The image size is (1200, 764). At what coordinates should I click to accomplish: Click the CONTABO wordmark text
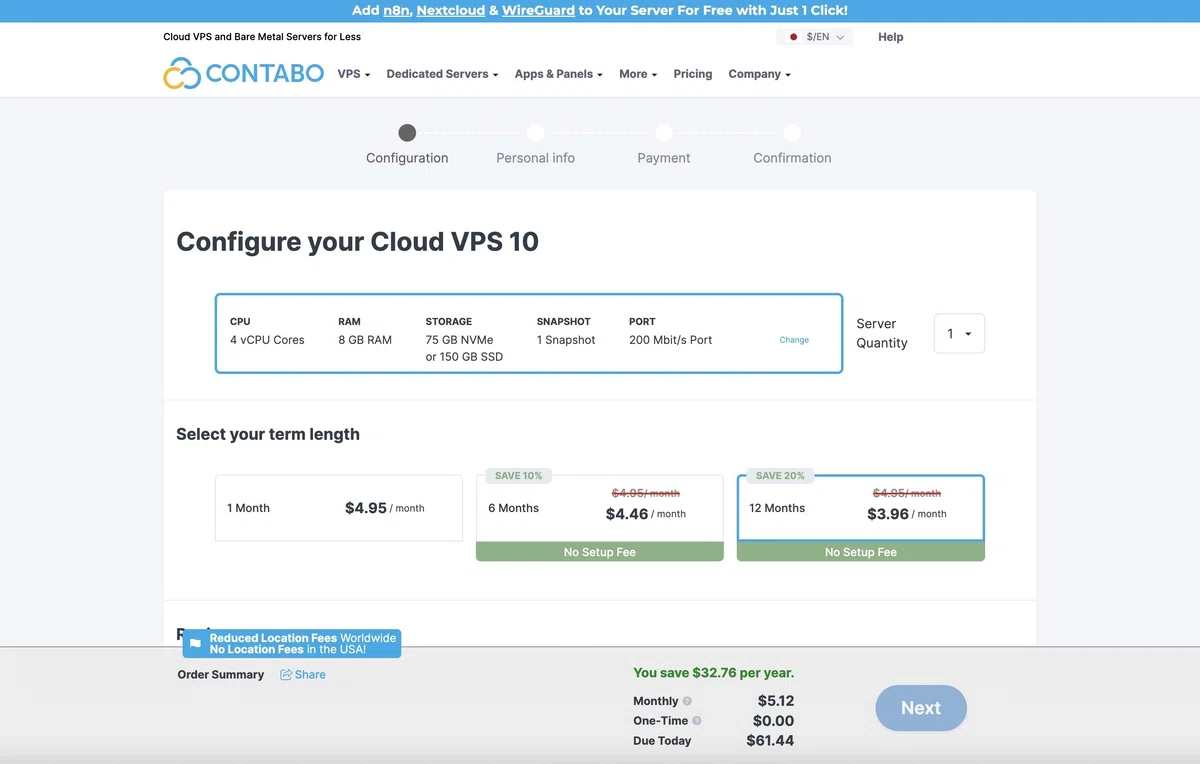pyautogui.click(x=265, y=74)
